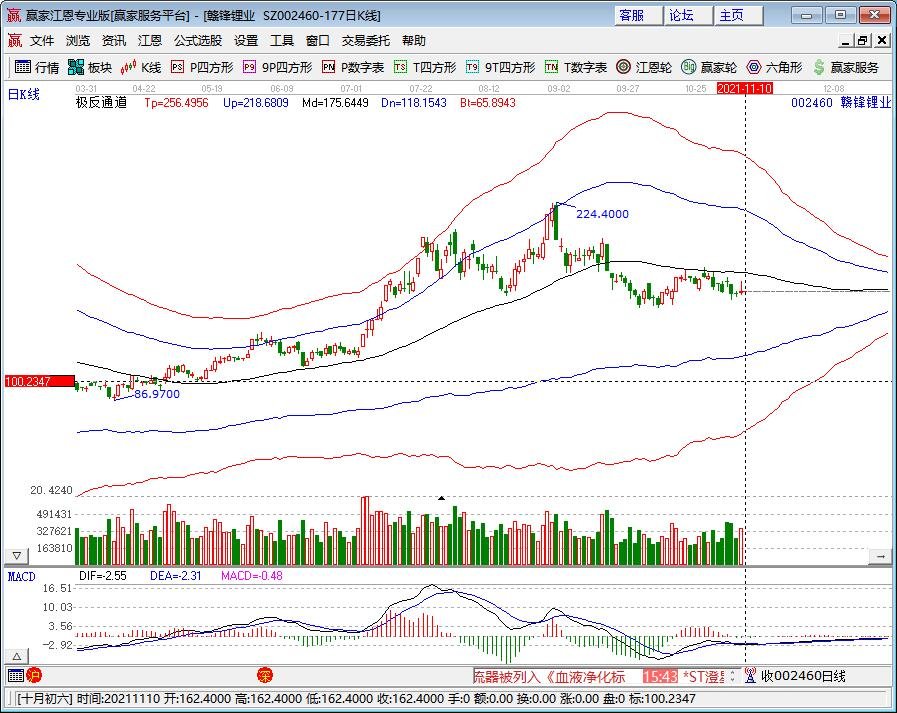Open the 公式选股 menu

[198, 41]
